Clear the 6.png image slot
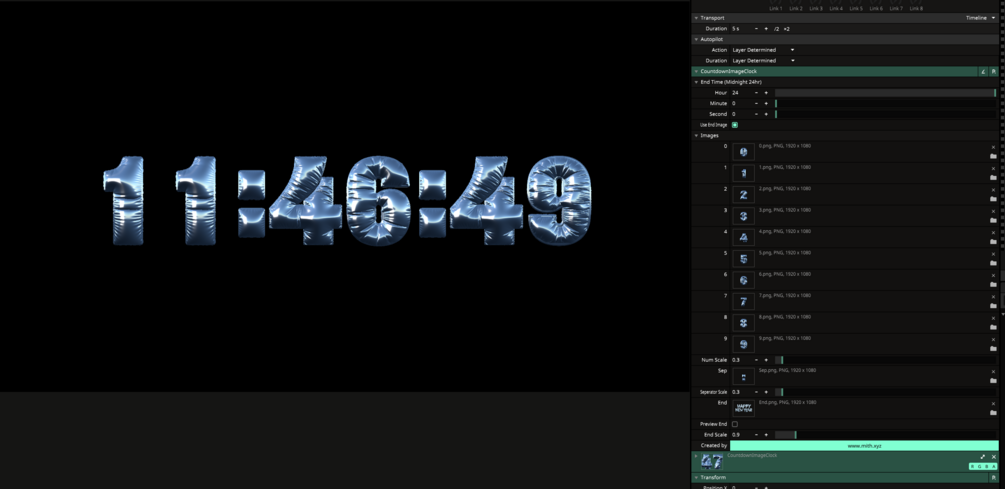1005x489 pixels. (x=993, y=276)
